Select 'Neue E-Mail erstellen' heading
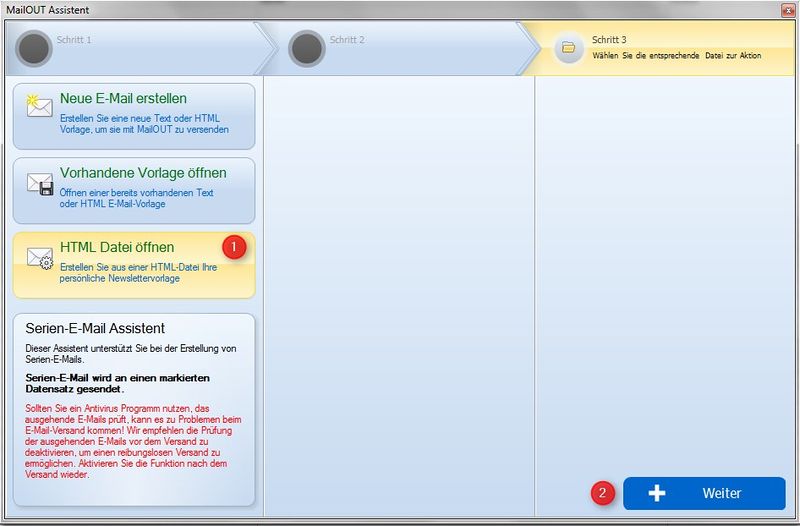The image size is (800, 526). (123, 98)
